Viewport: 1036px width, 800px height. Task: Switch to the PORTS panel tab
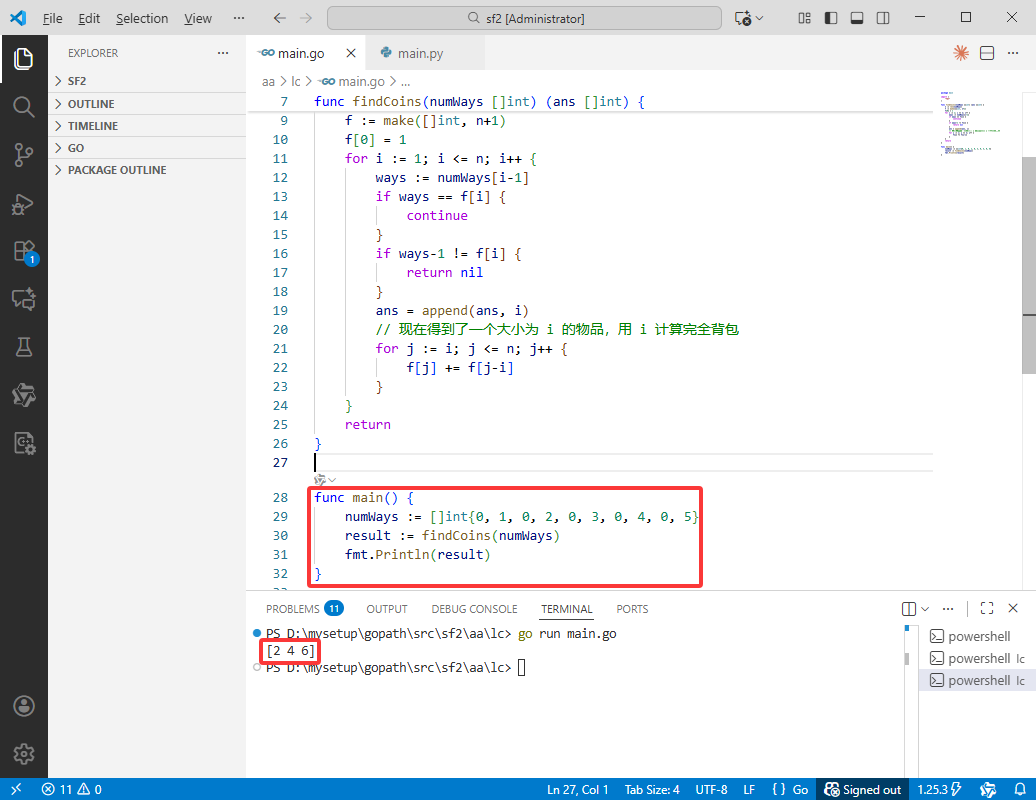click(x=632, y=608)
